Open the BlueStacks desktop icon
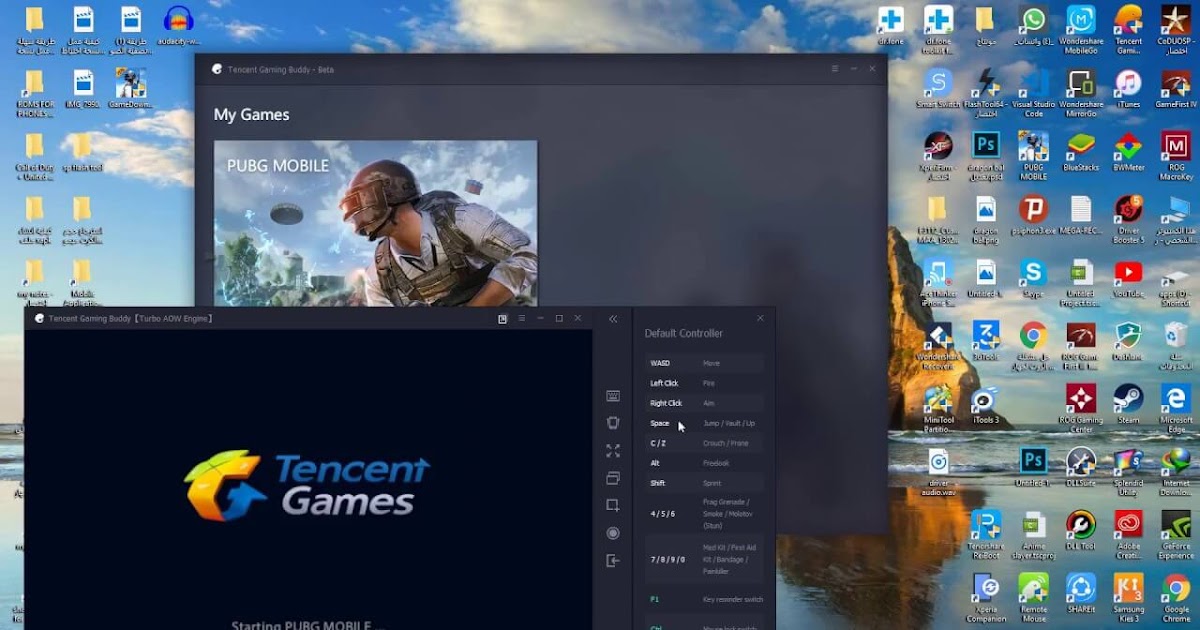 [x=1081, y=152]
